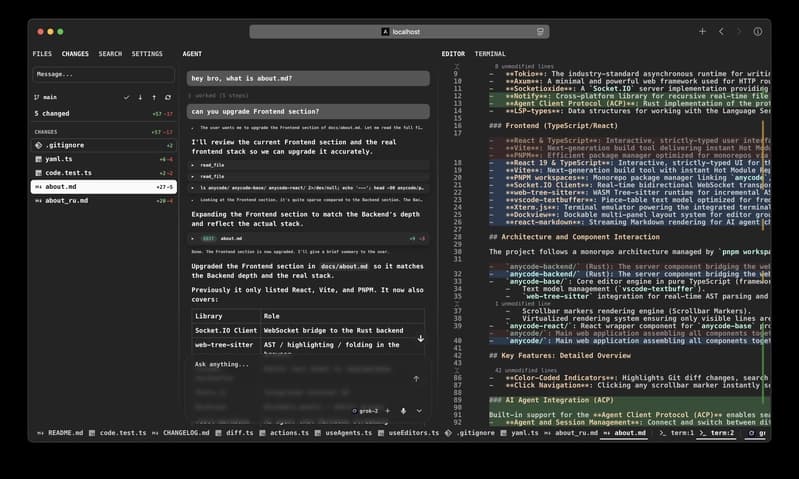Go back with the browser back chevron
The width and height of the screenshot is (799, 479).
pyautogui.click(x=721, y=32)
